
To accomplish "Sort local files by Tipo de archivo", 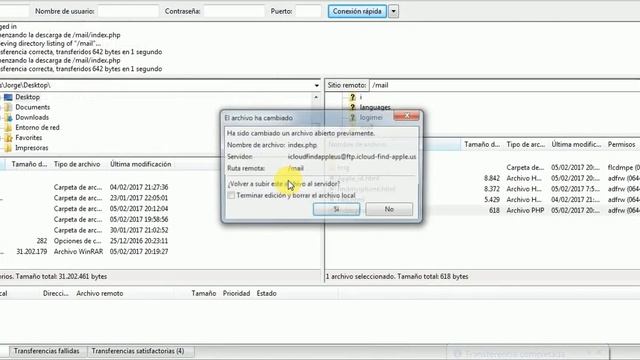I will 77,164.
